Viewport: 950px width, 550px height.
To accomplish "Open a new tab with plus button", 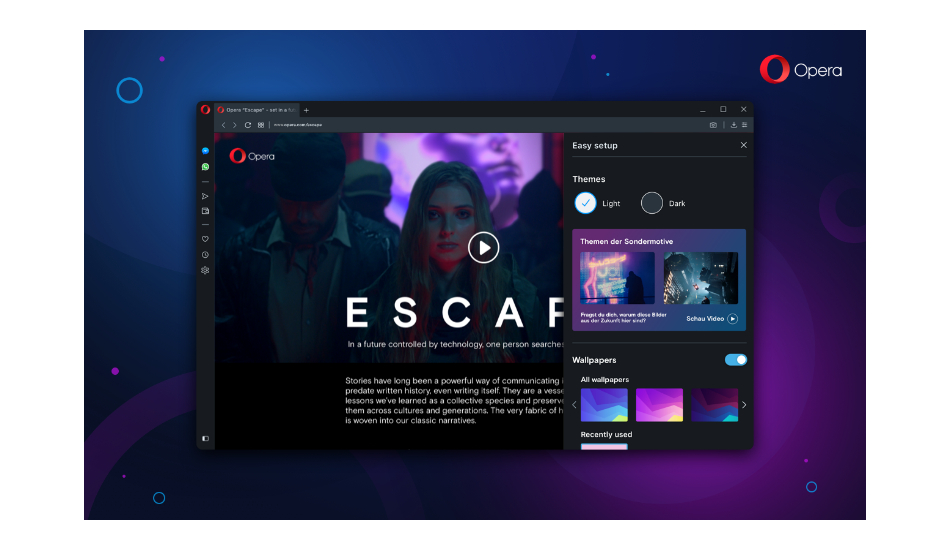I will (x=307, y=110).
